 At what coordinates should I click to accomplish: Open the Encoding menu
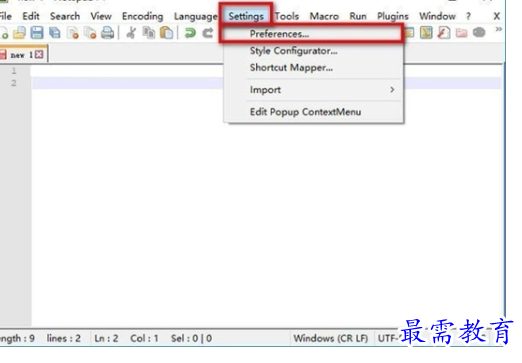coord(143,16)
